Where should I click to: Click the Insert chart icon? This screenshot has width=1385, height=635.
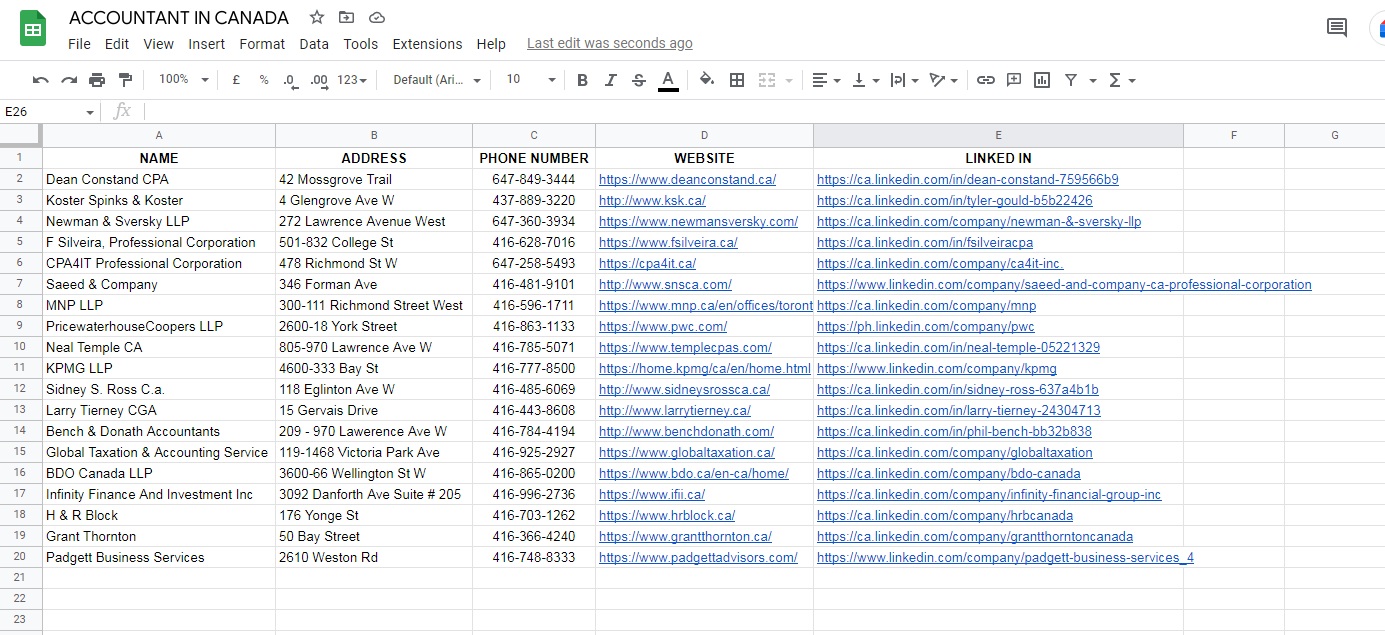tap(1042, 80)
